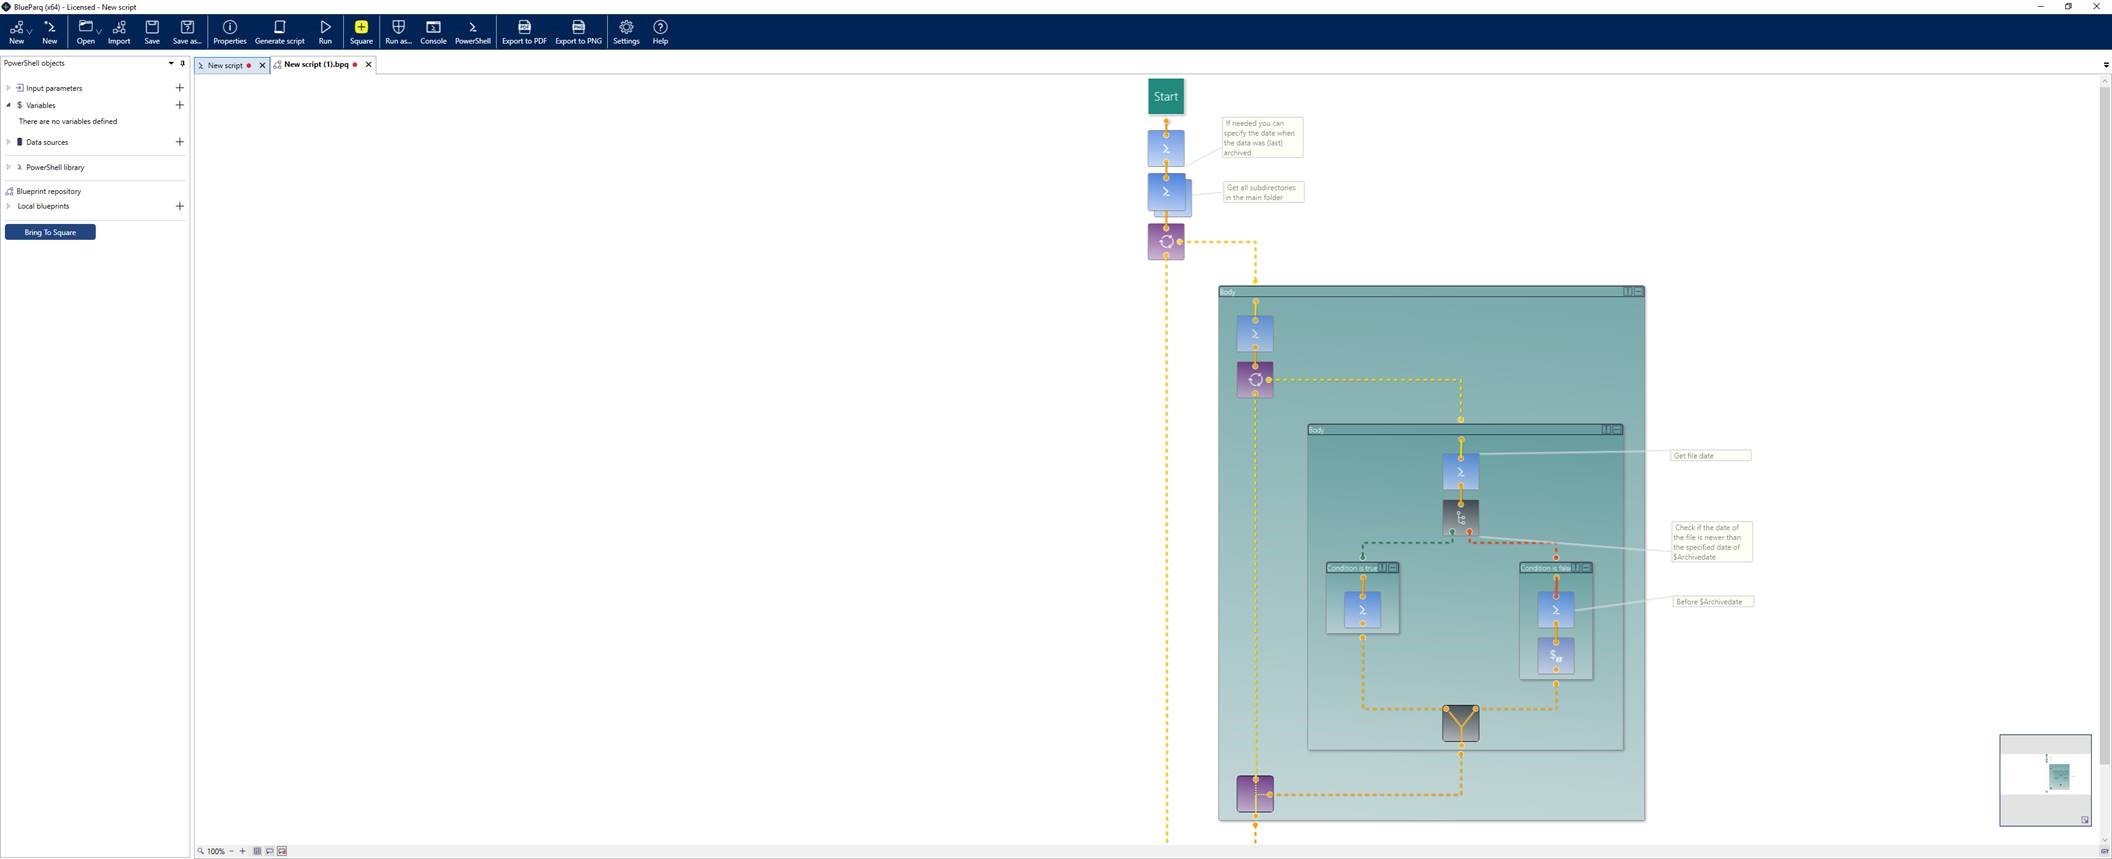Switch to the New script tab

pos(224,65)
